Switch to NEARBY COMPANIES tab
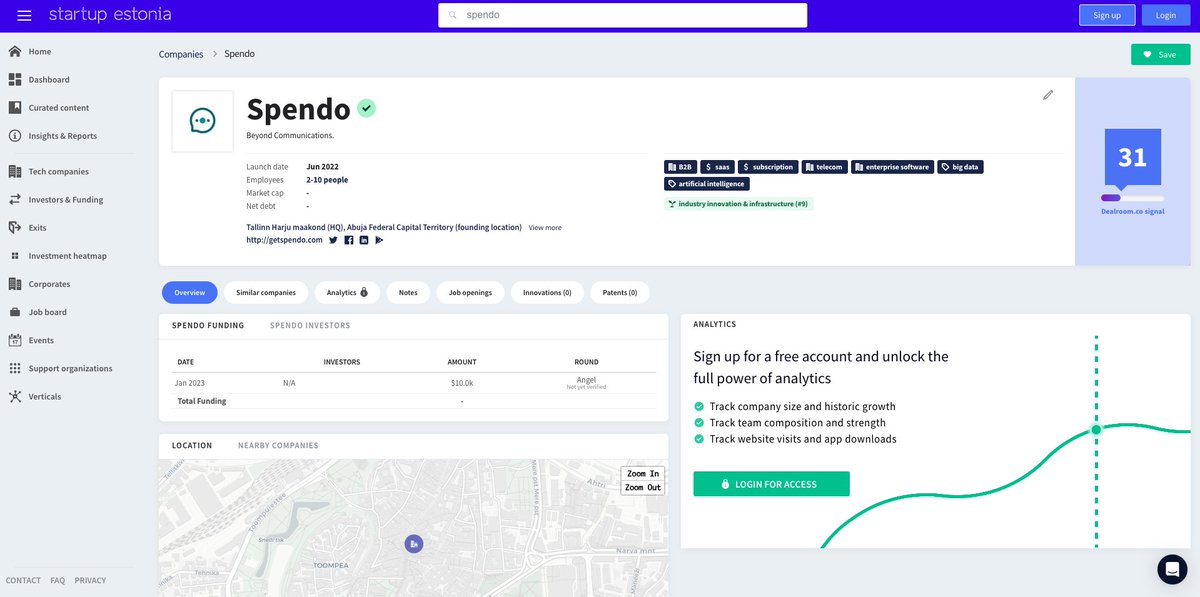 (x=278, y=445)
